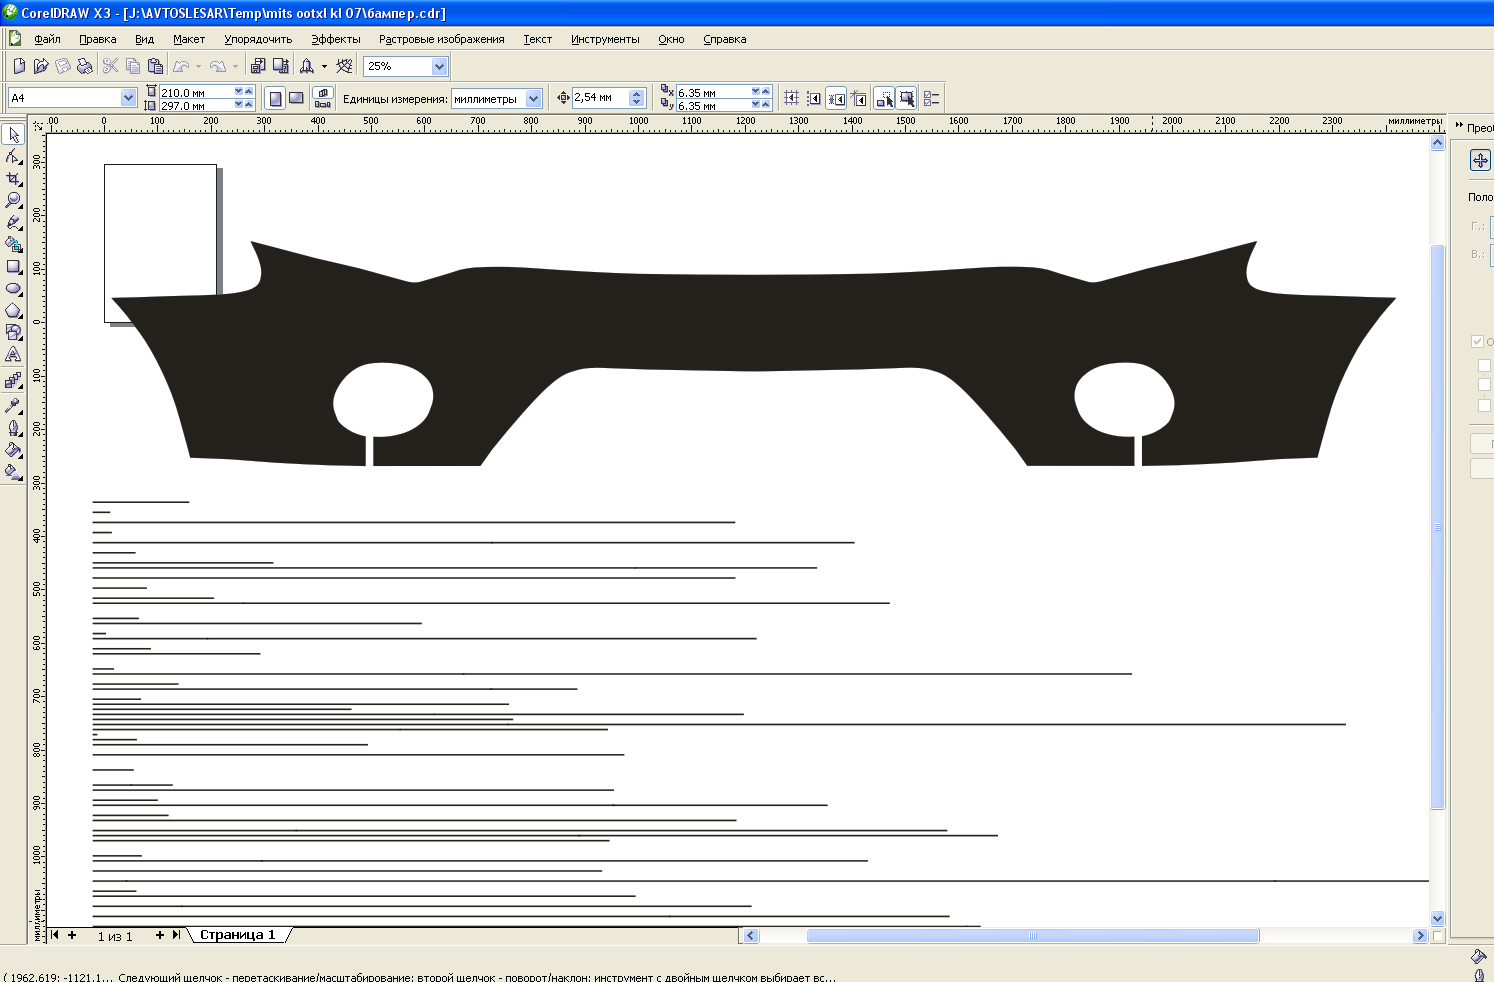This screenshot has height=982, width=1494.
Task: Open the zoom level dropdown showing 25%
Action: click(439, 66)
